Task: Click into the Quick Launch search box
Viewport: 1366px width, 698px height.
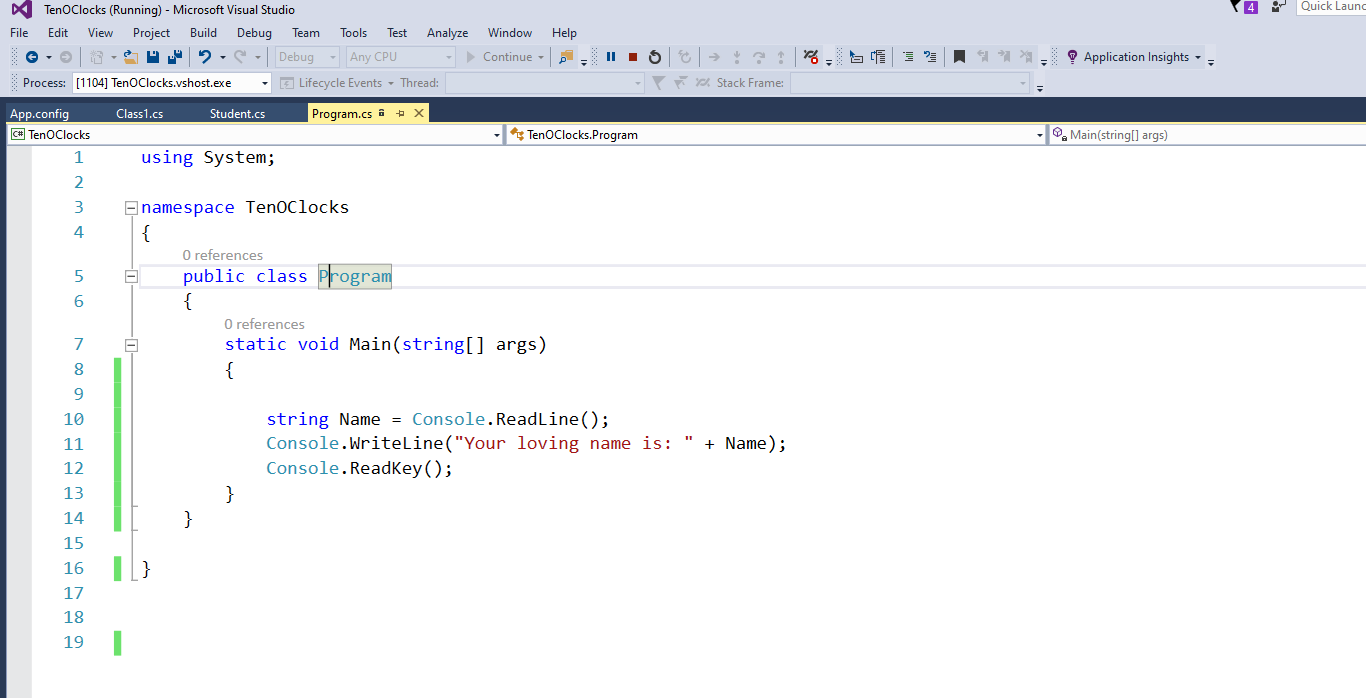Action: point(1332,7)
